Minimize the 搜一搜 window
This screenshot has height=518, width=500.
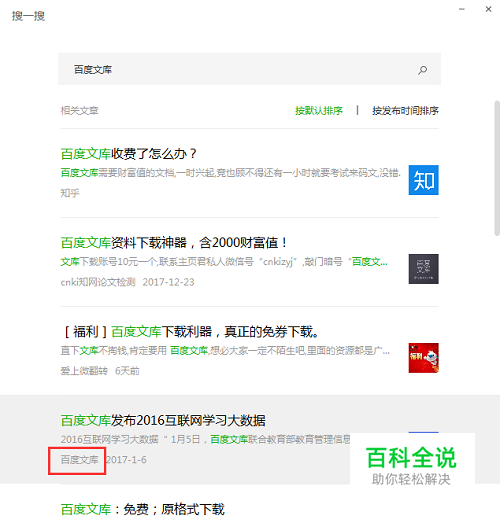[462, 9]
